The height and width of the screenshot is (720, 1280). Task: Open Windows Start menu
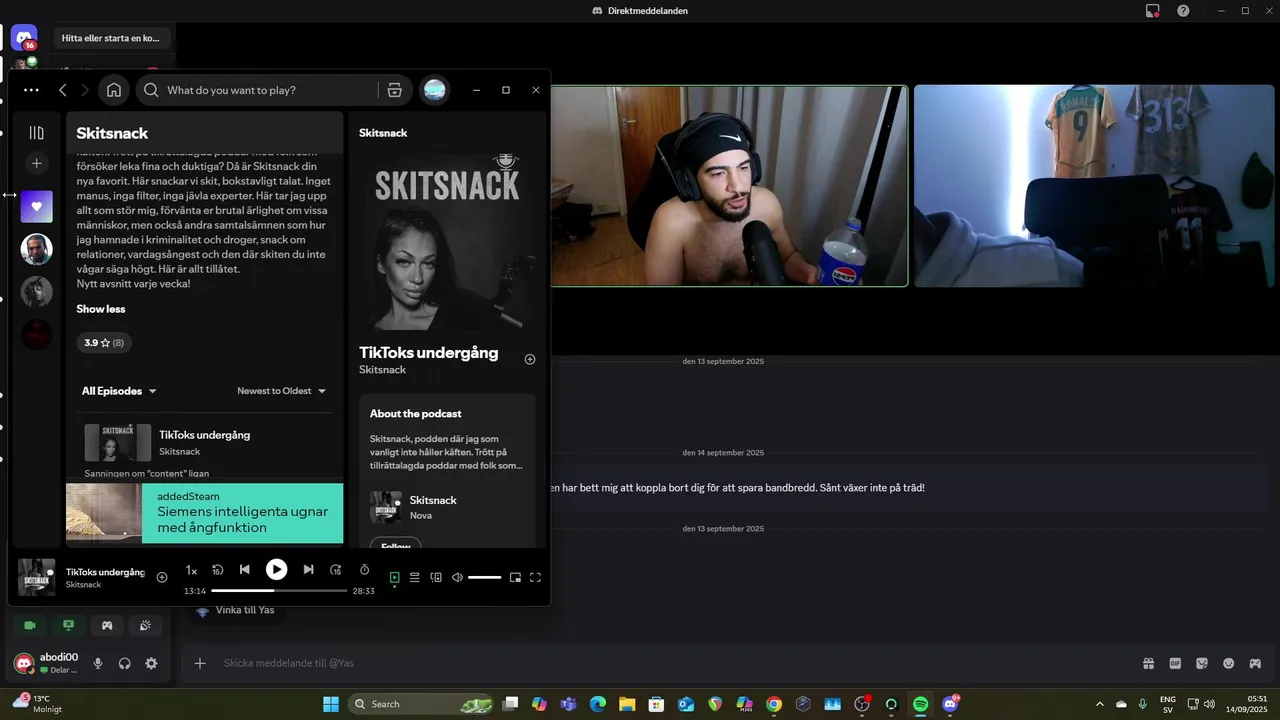coord(330,704)
